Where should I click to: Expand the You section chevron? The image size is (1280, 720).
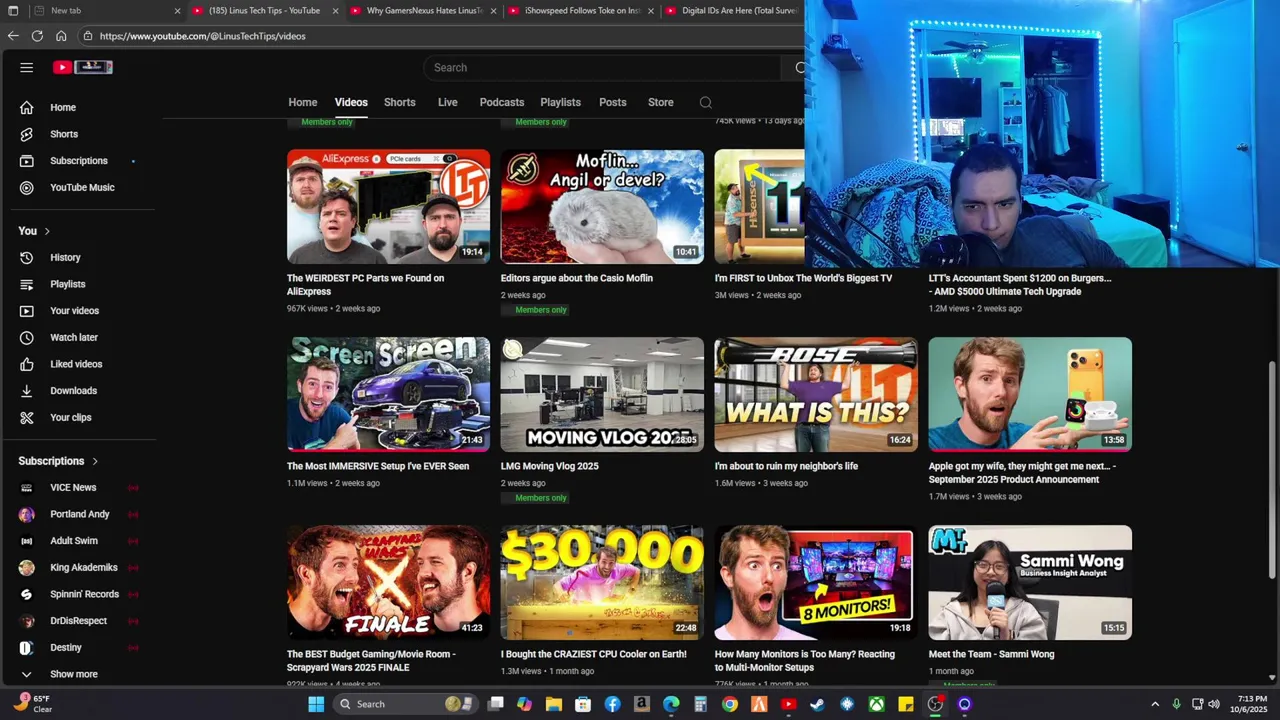tap(46, 231)
